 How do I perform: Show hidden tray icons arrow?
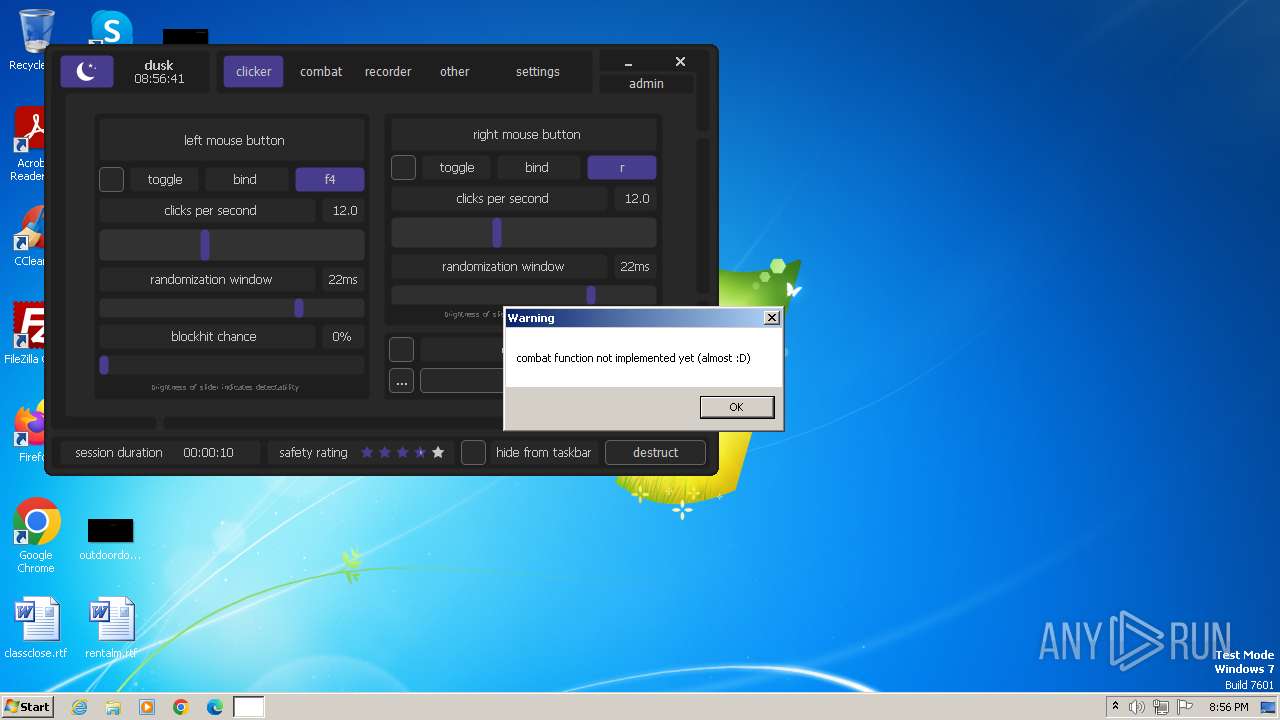click(x=1115, y=707)
